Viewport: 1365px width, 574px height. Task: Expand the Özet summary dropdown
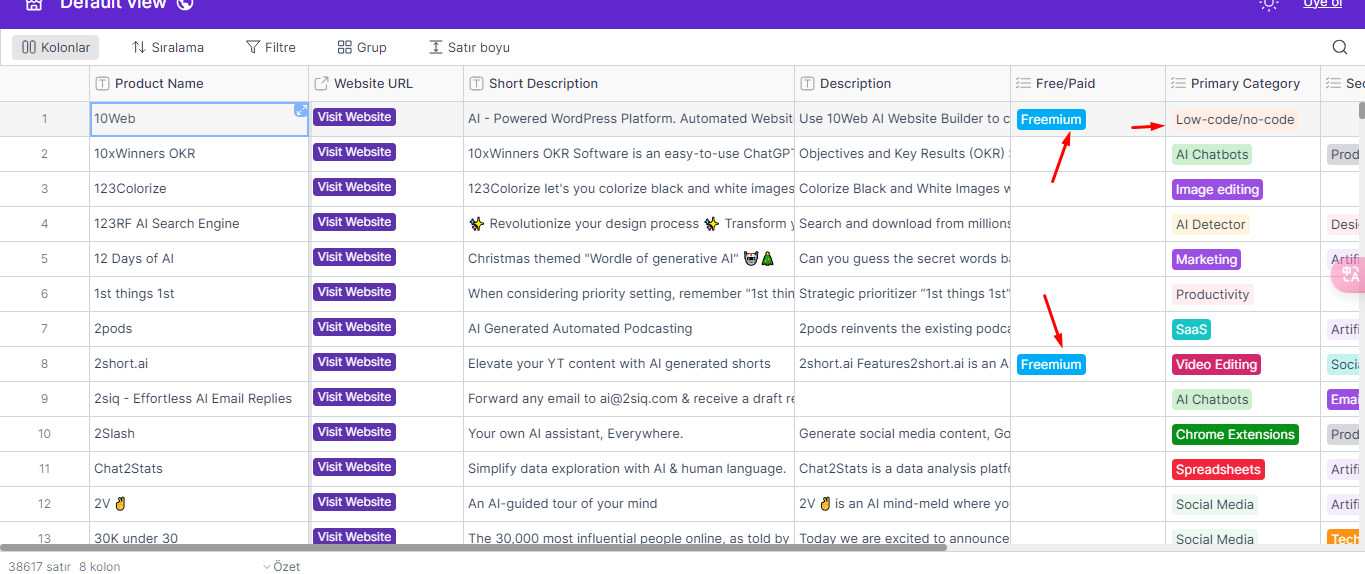(282, 566)
